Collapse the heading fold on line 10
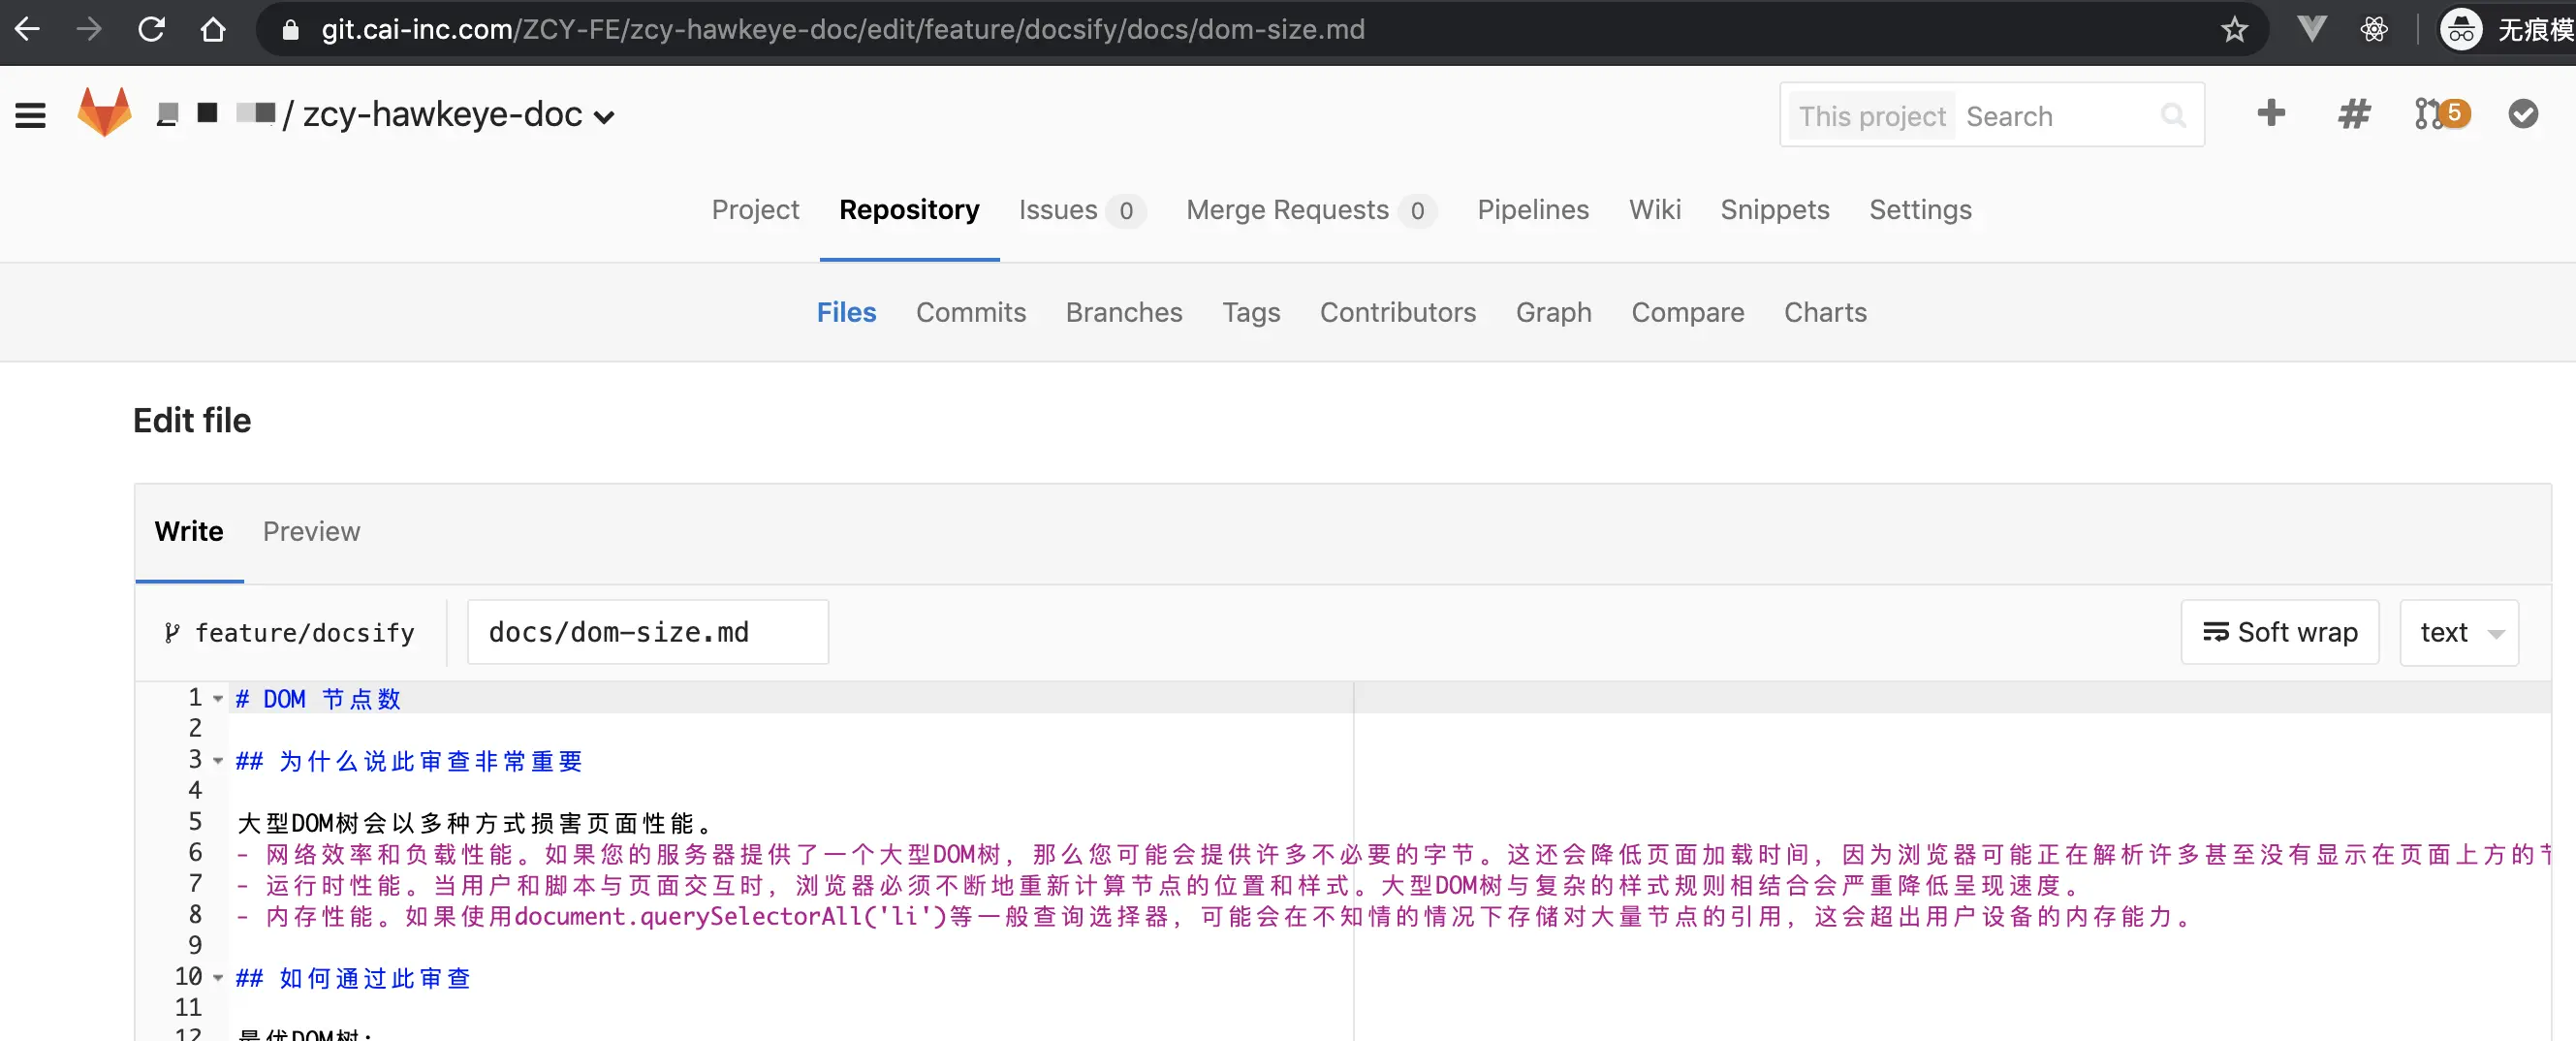The height and width of the screenshot is (1041, 2576). [x=218, y=978]
